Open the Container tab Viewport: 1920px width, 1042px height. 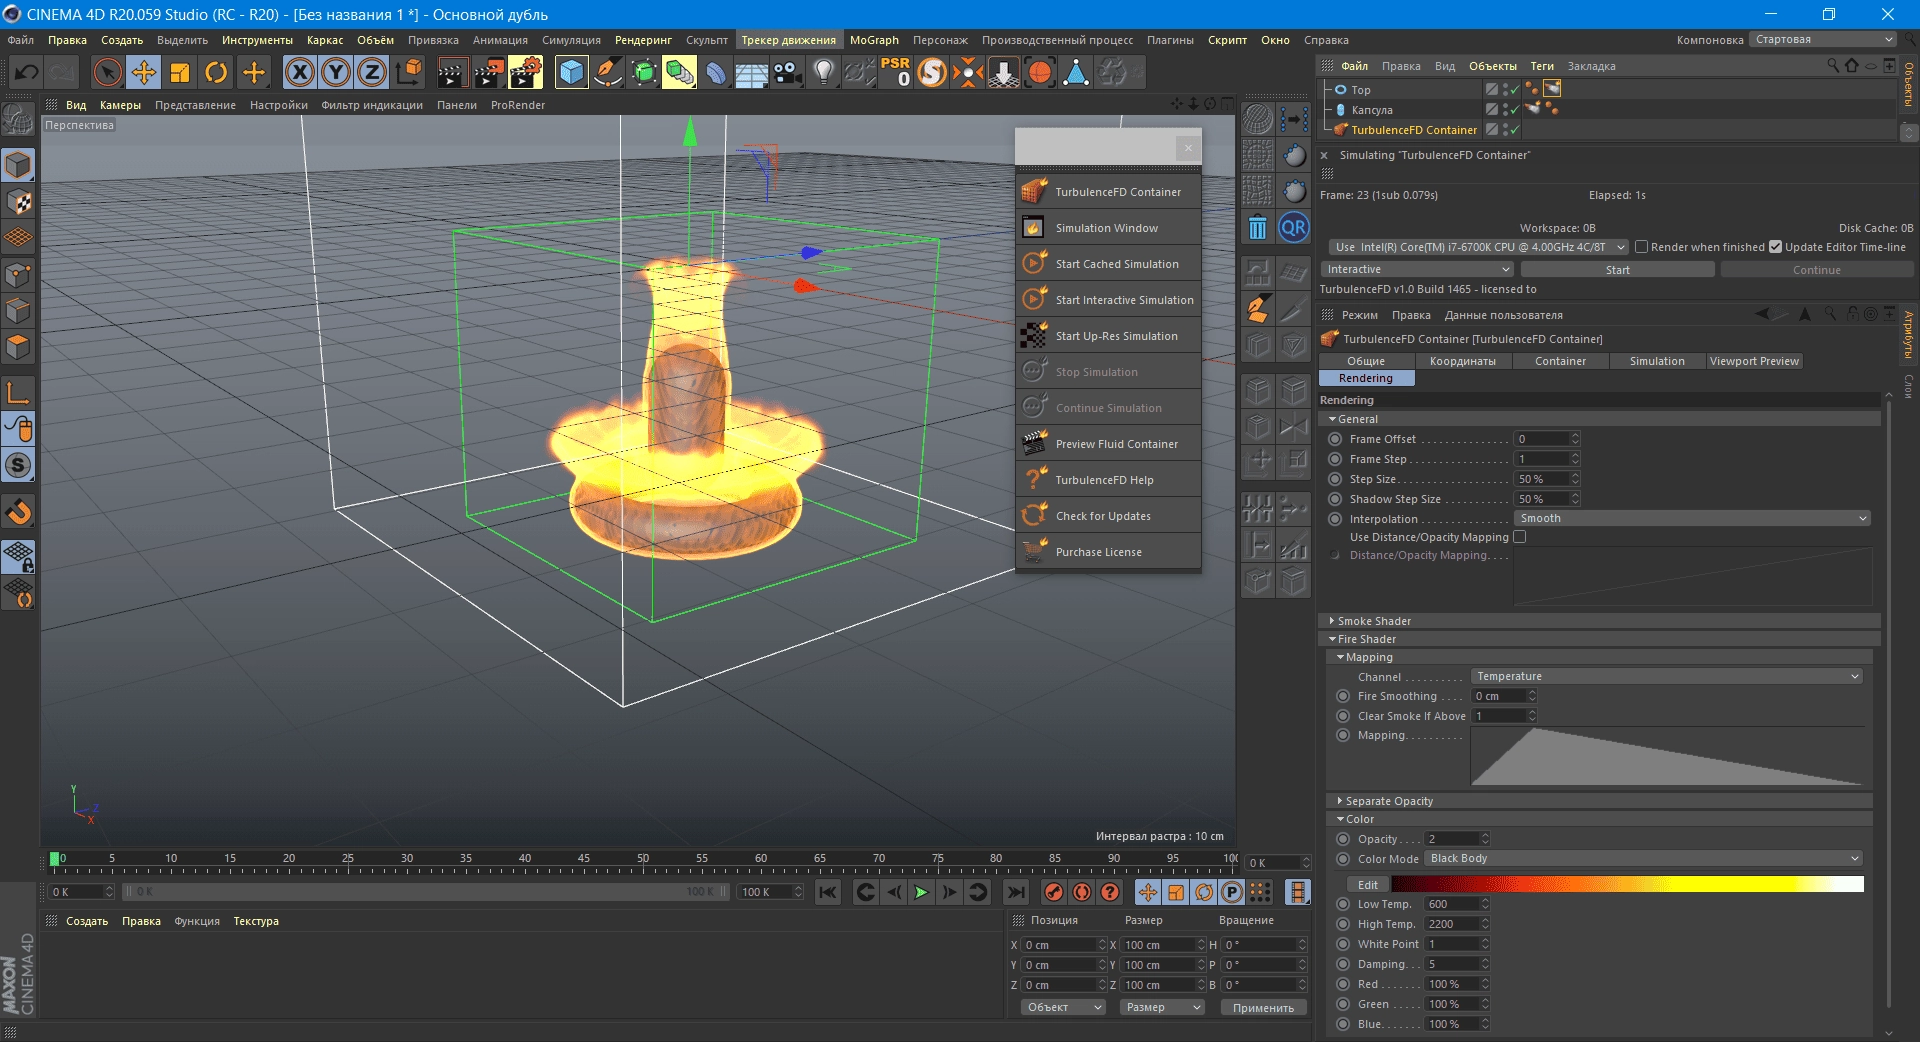[x=1560, y=361]
